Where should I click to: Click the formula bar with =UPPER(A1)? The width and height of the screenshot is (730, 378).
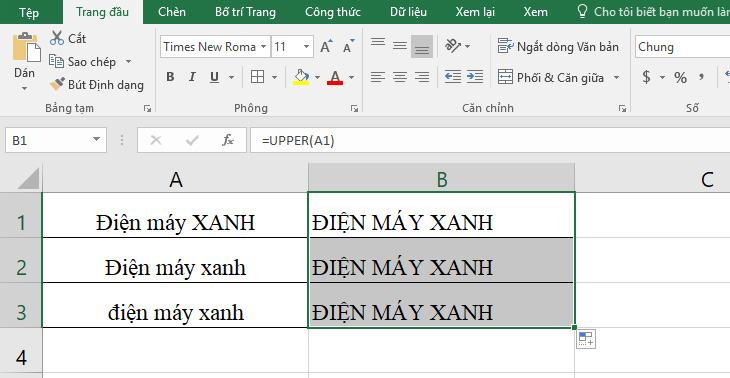[490, 140]
